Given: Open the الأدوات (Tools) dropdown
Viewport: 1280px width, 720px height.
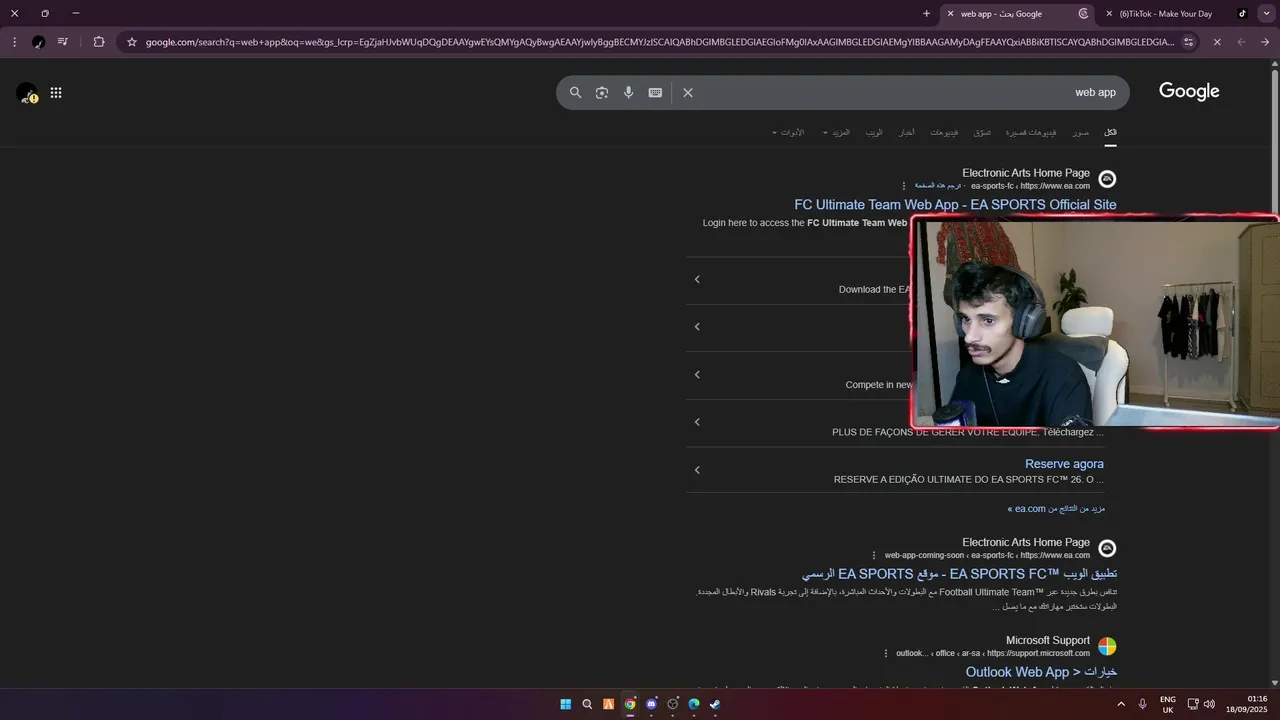Looking at the screenshot, I should point(788,132).
